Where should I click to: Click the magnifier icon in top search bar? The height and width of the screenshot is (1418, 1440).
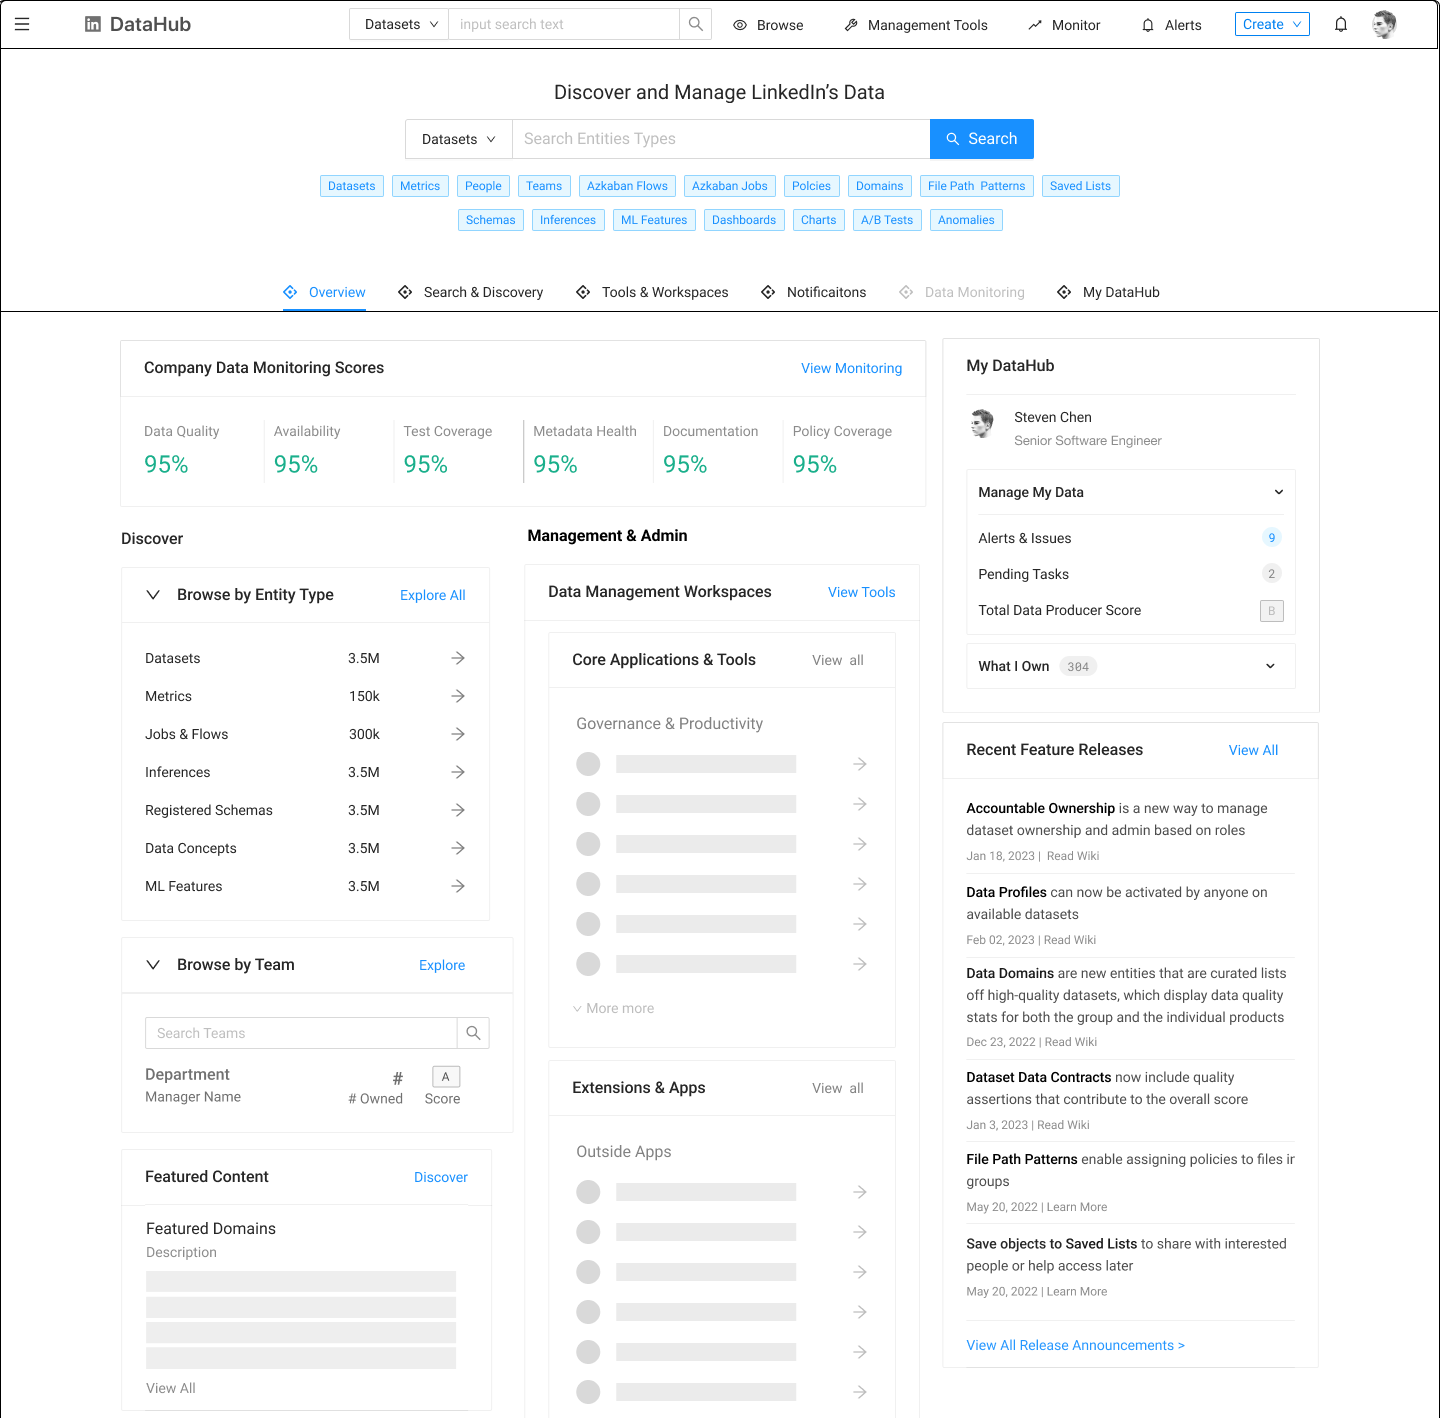pos(696,24)
